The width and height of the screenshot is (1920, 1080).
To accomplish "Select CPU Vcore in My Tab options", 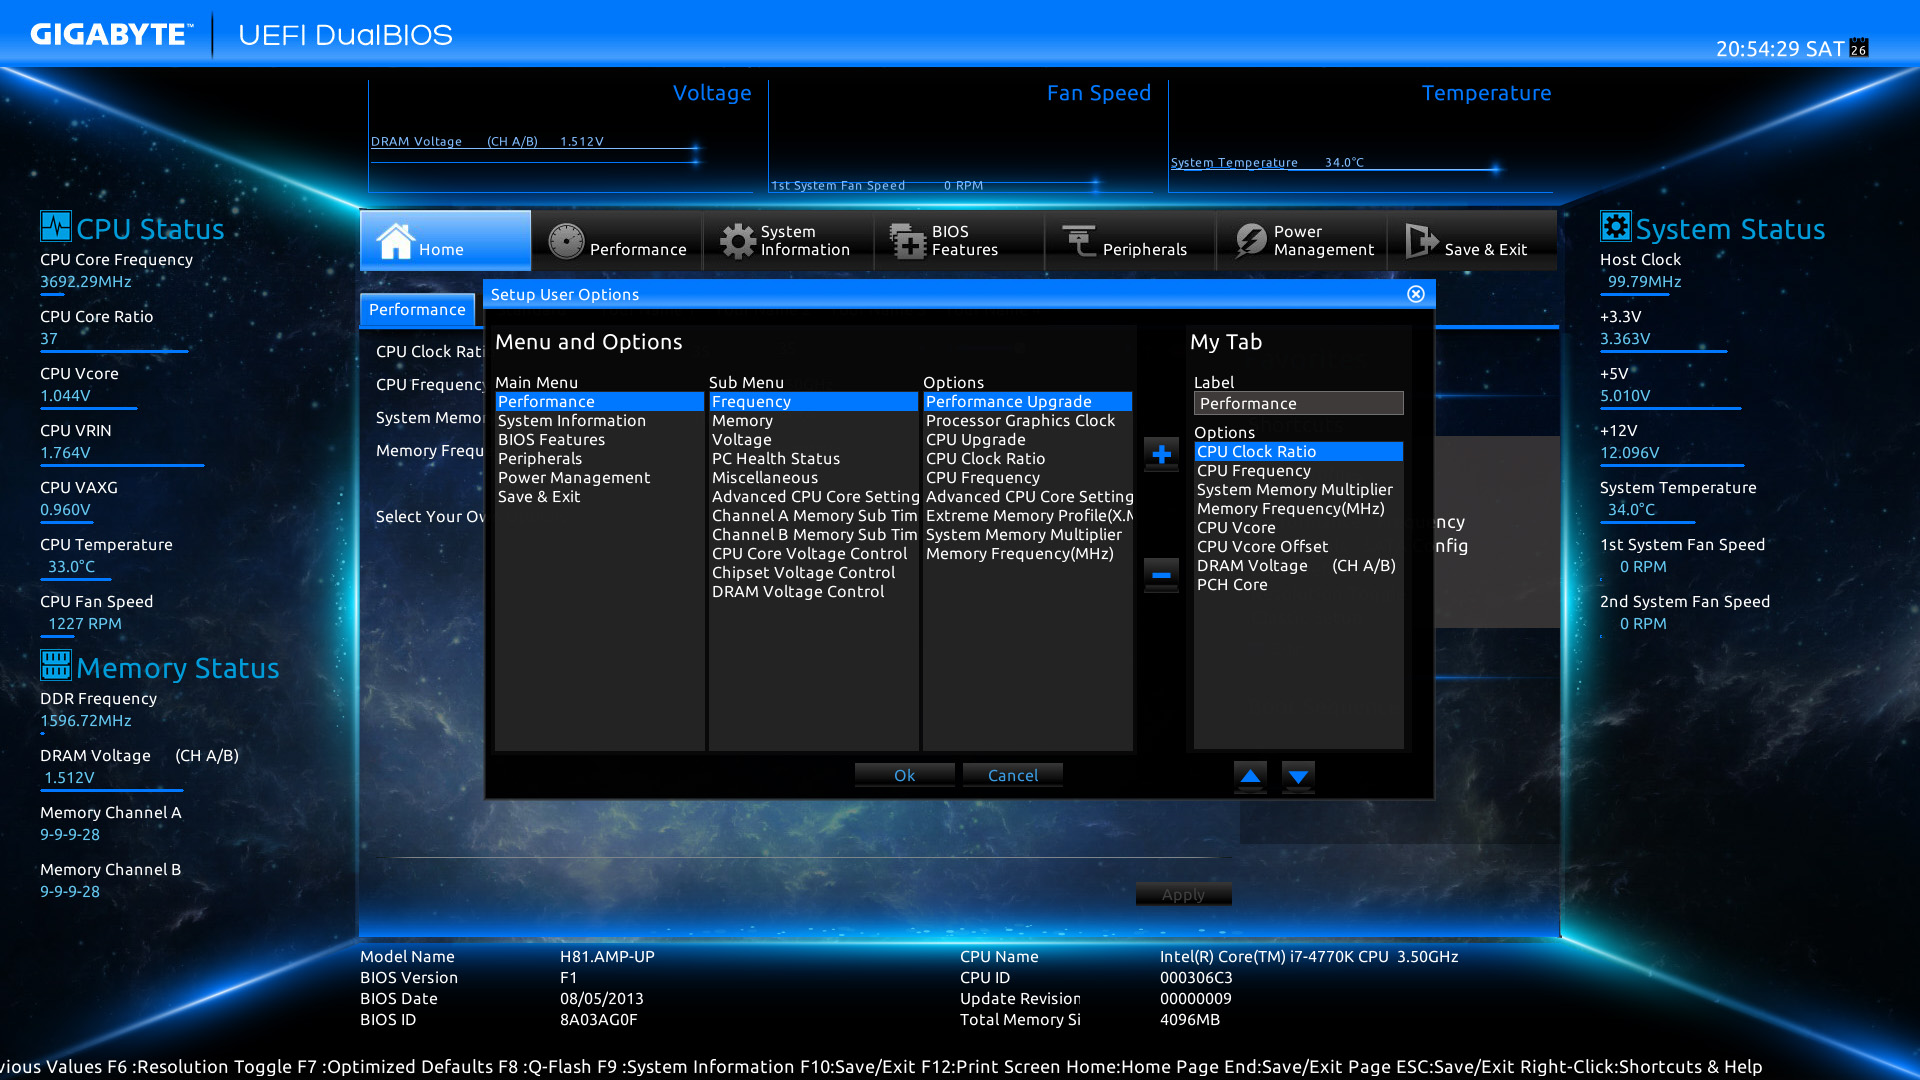I will click(x=1298, y=528).
